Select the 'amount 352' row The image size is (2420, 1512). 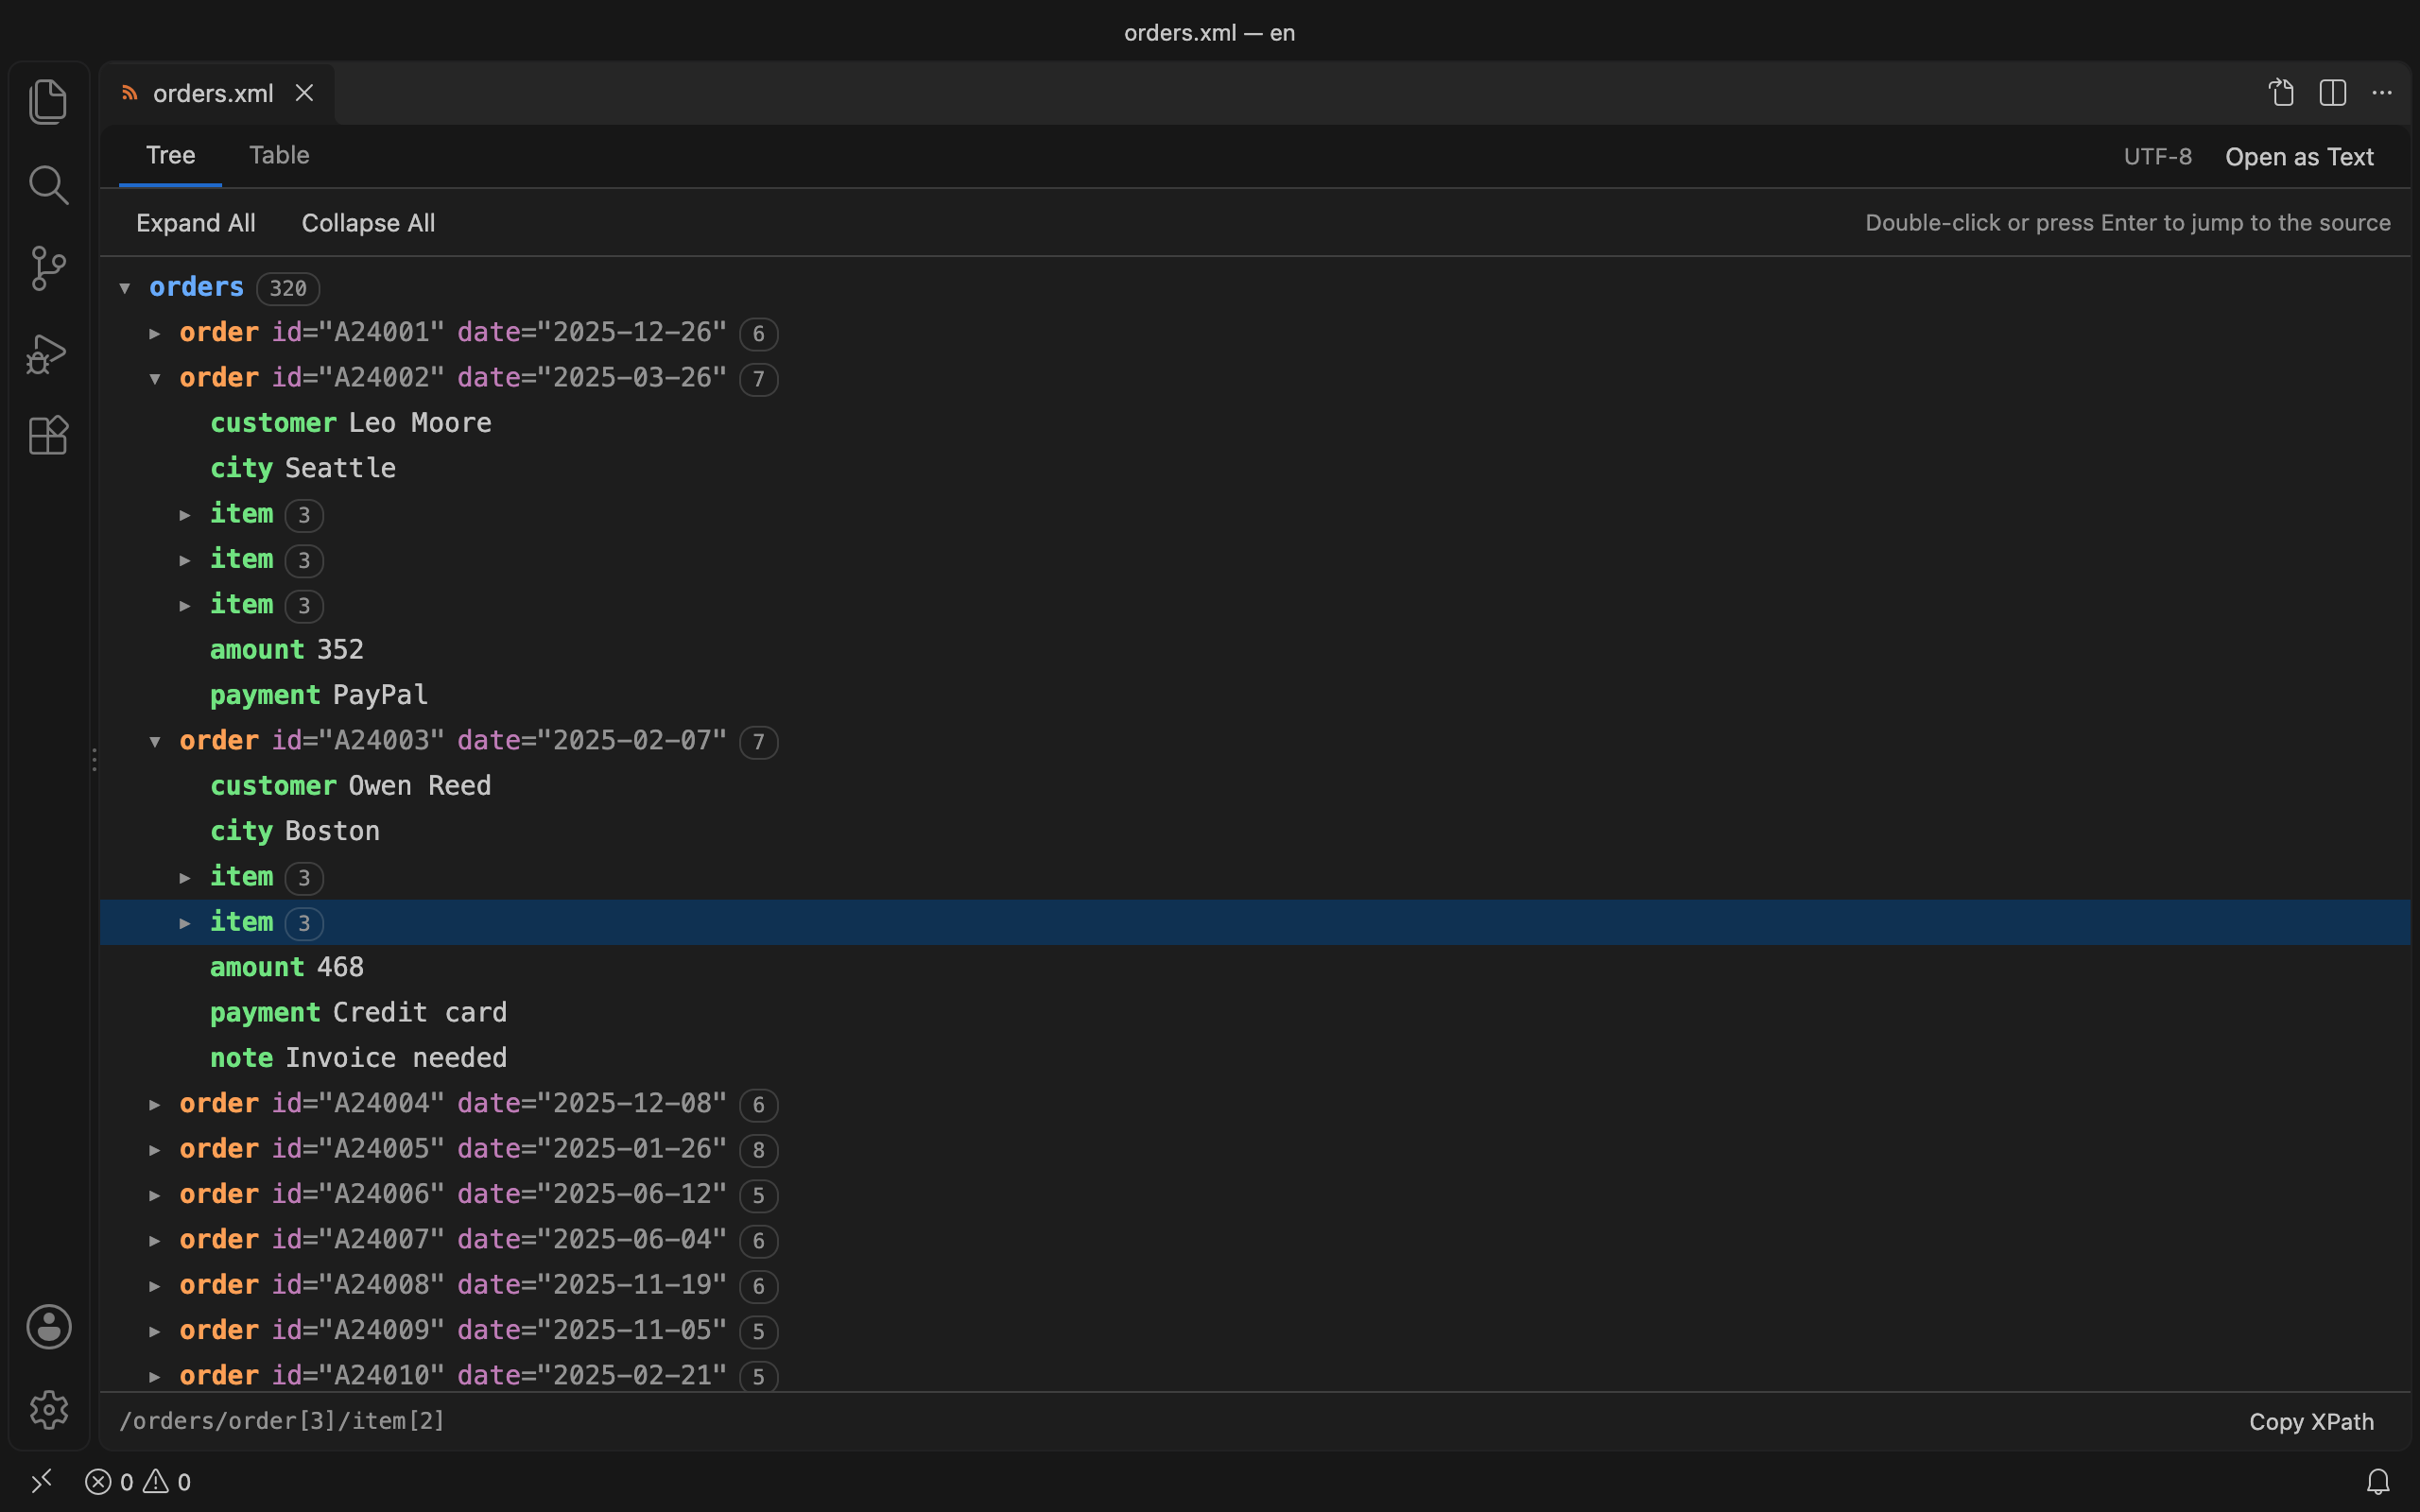(x=1255, y=650)
